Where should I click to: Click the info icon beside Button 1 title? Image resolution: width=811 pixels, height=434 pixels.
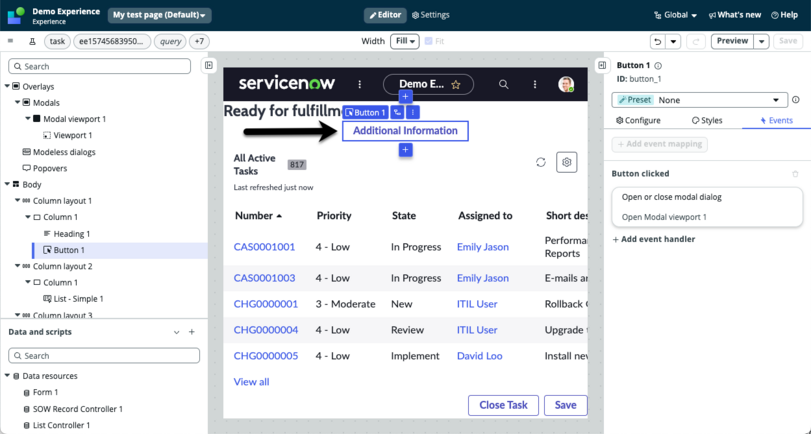tap(658, 66)
